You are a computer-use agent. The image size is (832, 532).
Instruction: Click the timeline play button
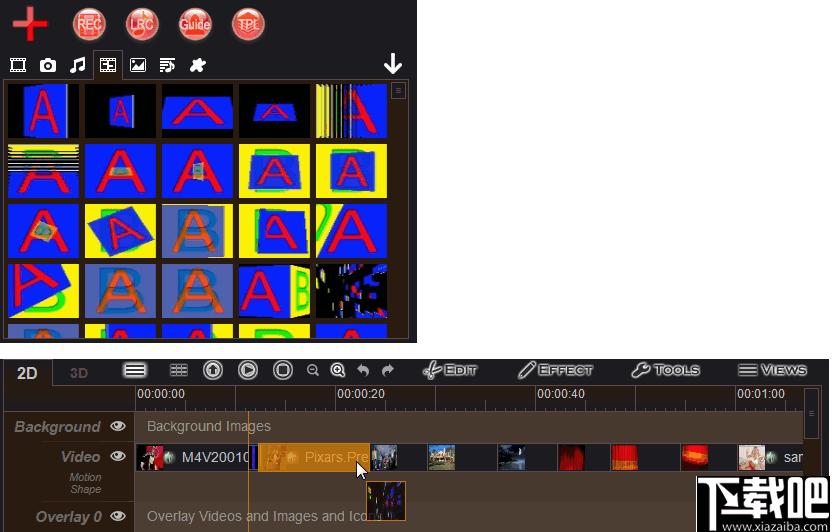(248, 370)
